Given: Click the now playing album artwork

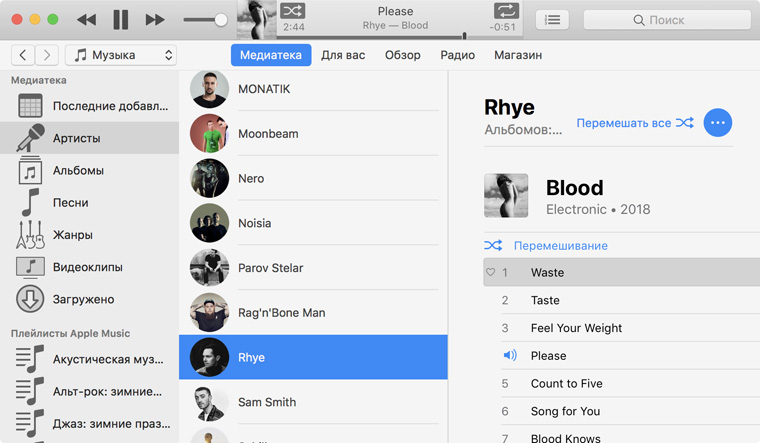Looking at the screenshot, I should pos(256,19).
